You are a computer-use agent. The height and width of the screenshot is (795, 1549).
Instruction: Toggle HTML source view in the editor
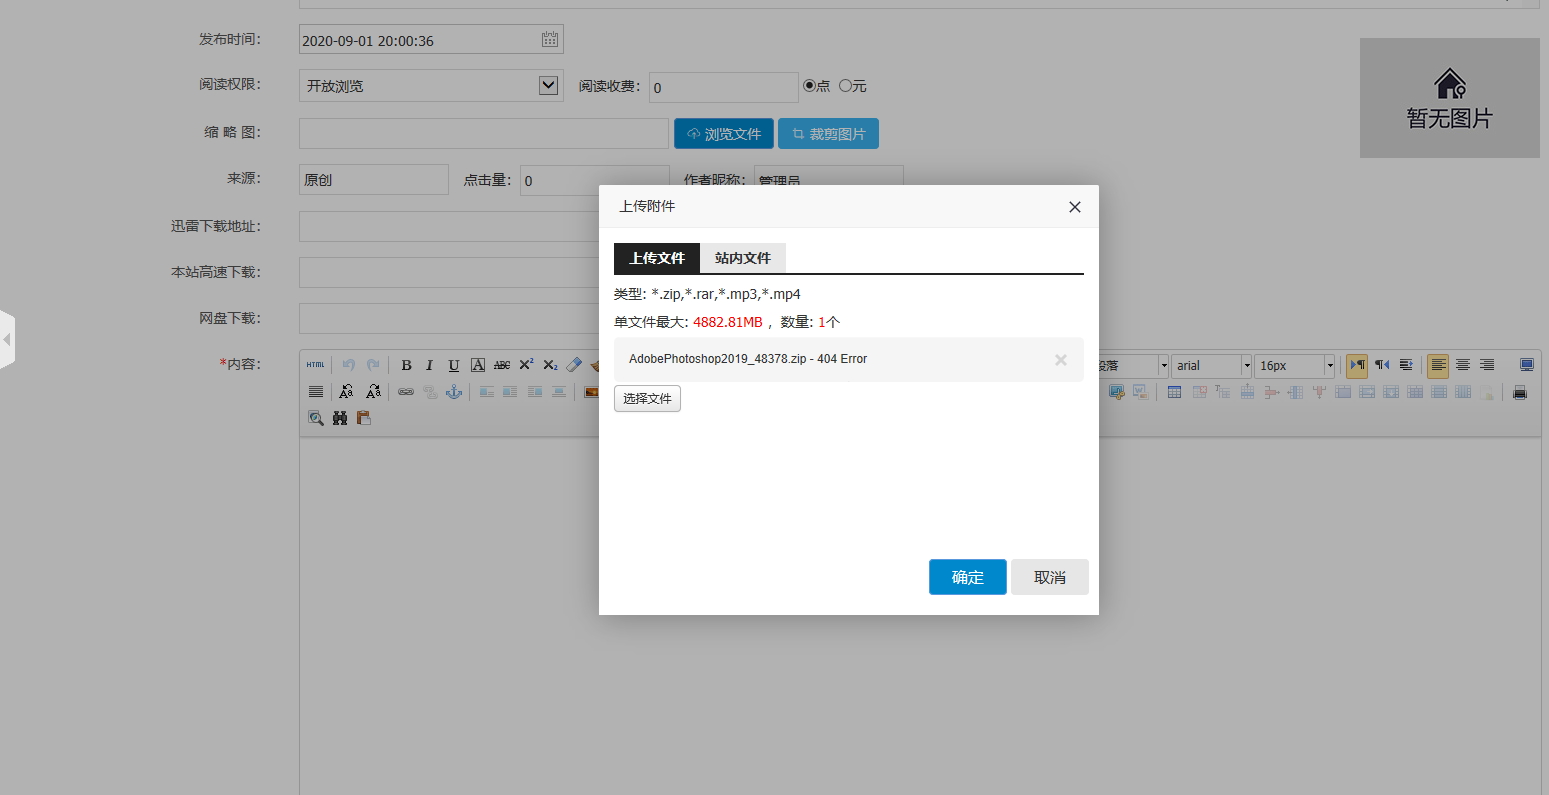(x=315, y=365)
